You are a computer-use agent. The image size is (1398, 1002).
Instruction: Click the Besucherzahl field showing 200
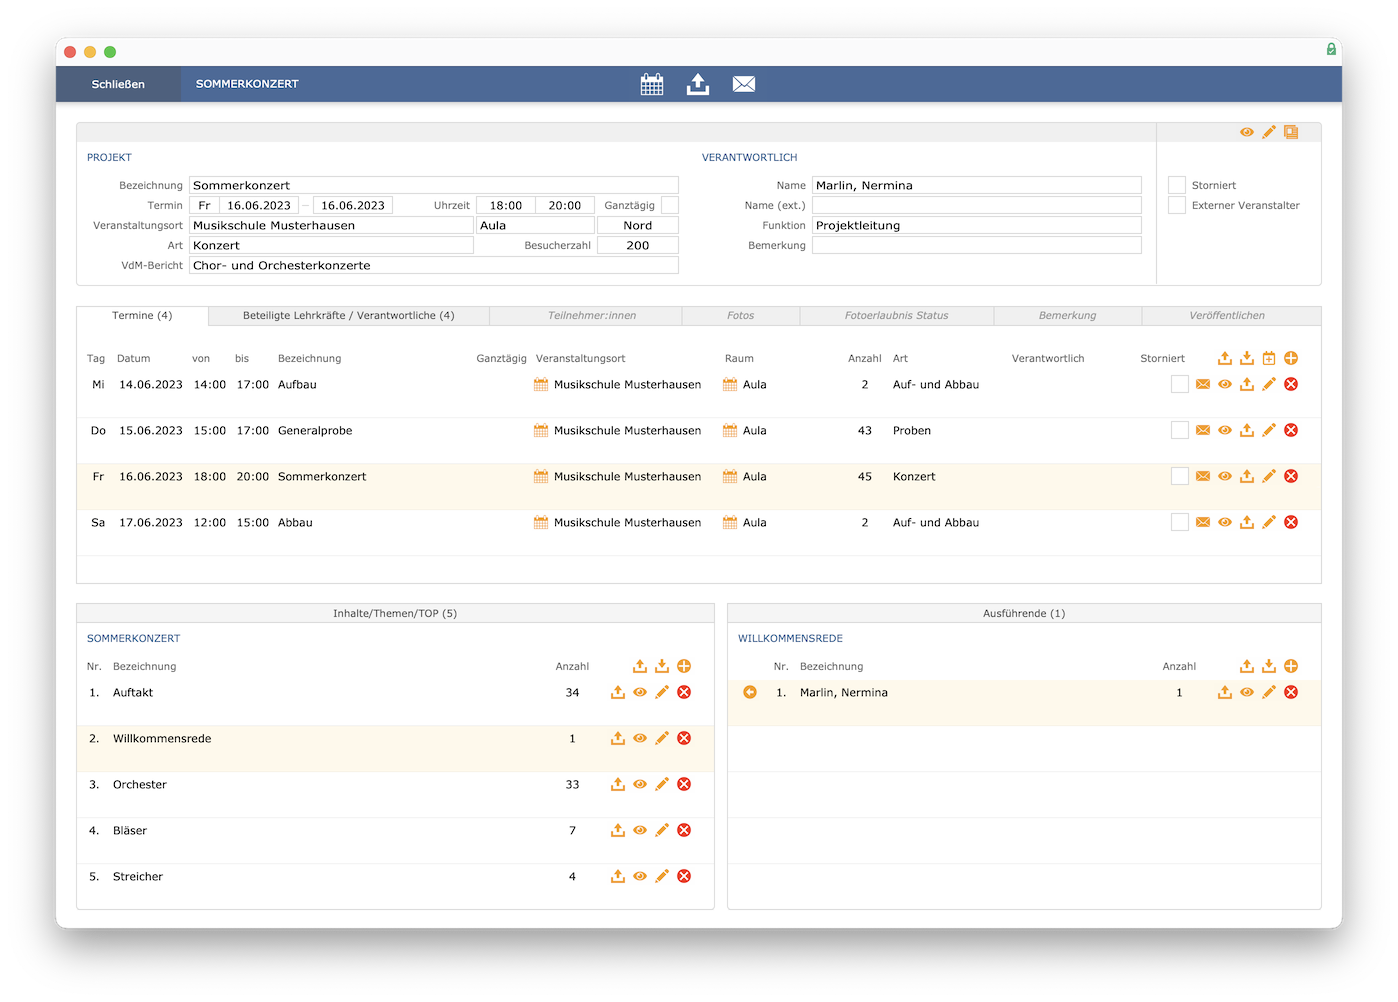tap(638, 245)
